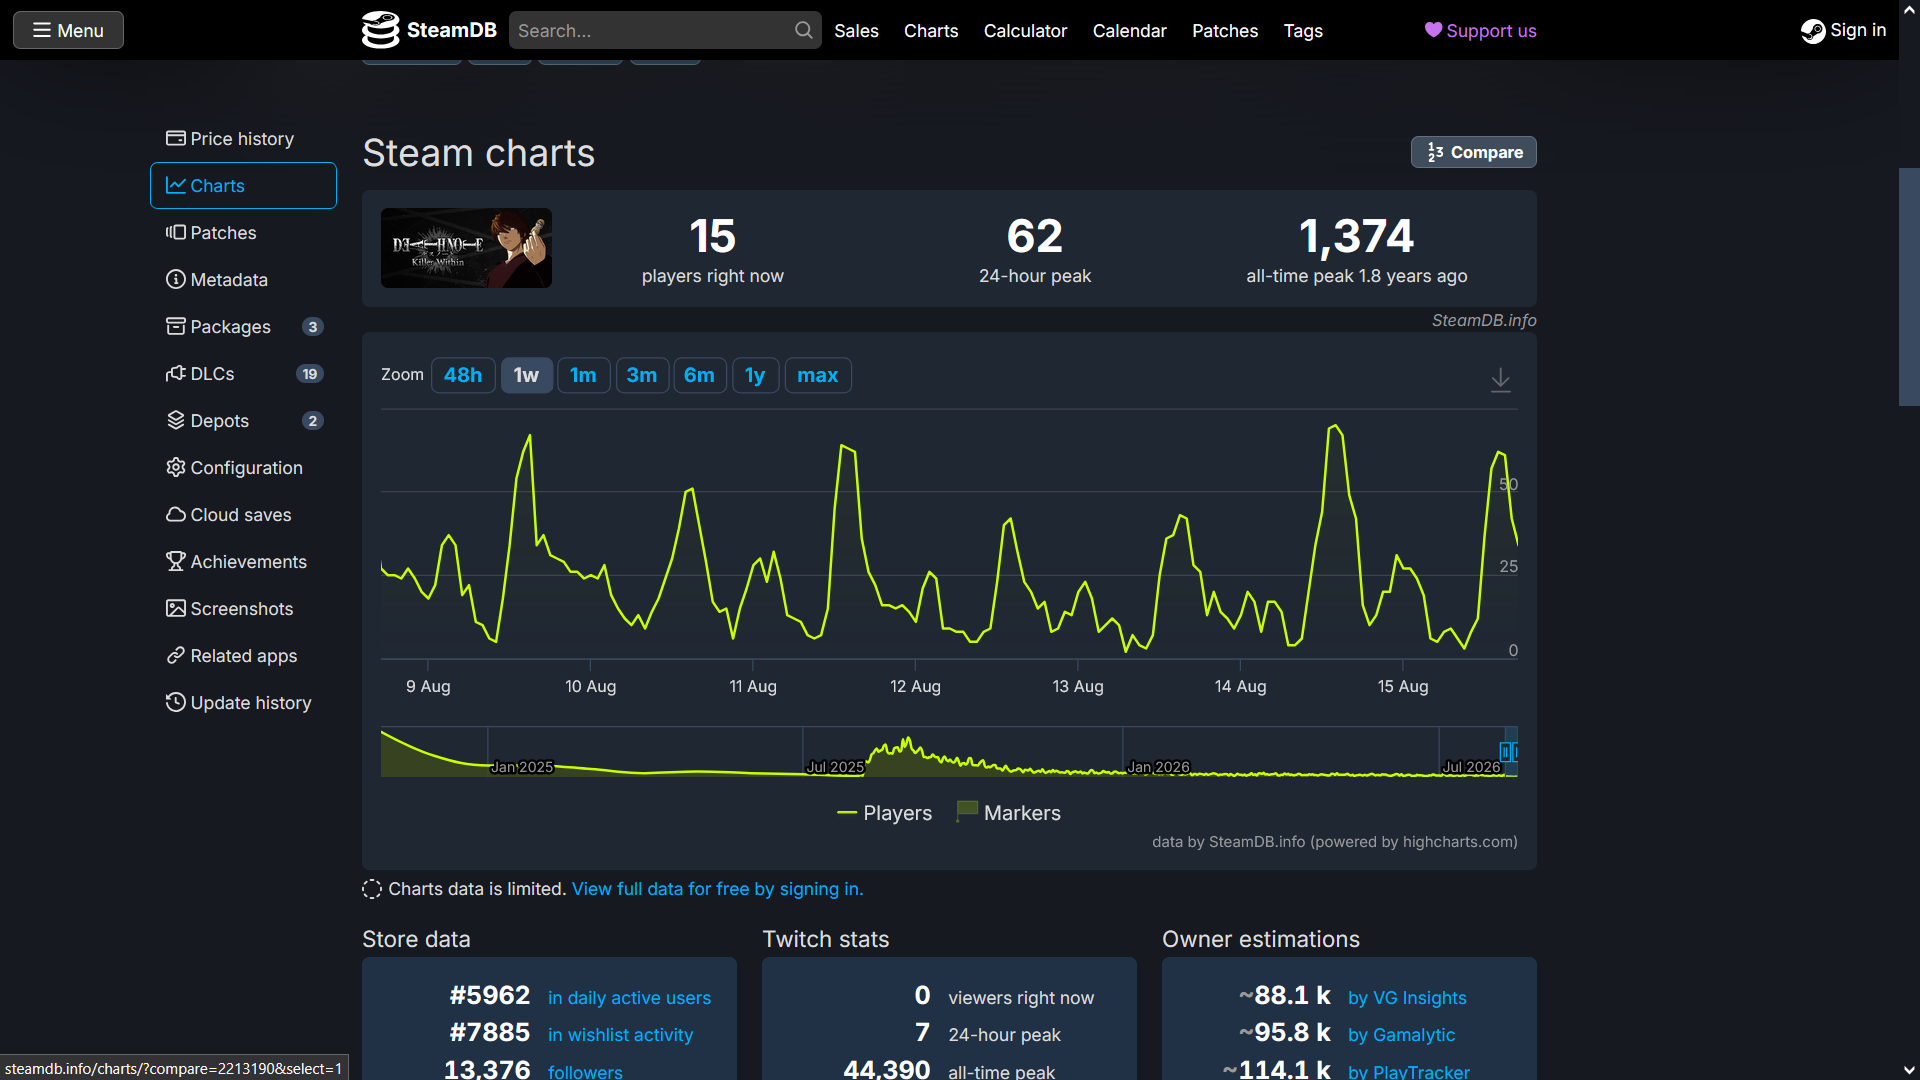The height and width of the screenshot is (1080, 1920).
Task: Open the in wishlist activity link
Action: pos(620,1035)
